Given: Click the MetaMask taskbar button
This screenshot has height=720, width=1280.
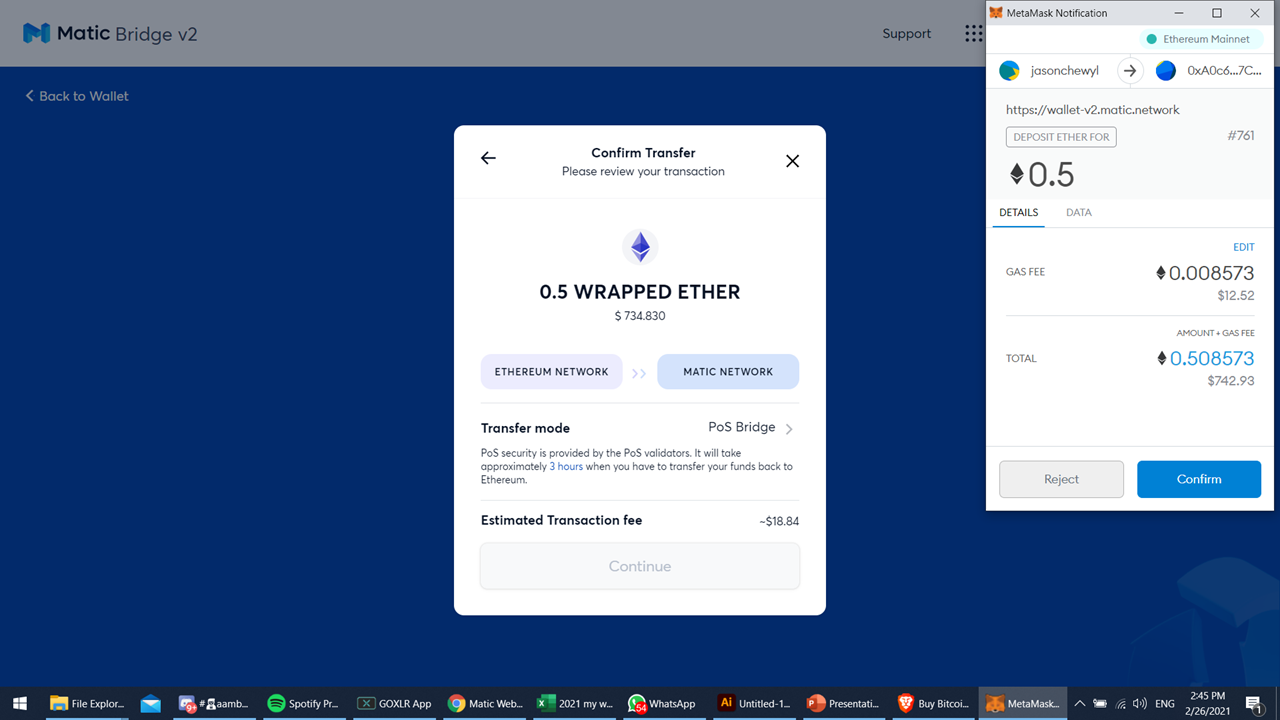Looking at the screenshot, I should [1024, 703].
